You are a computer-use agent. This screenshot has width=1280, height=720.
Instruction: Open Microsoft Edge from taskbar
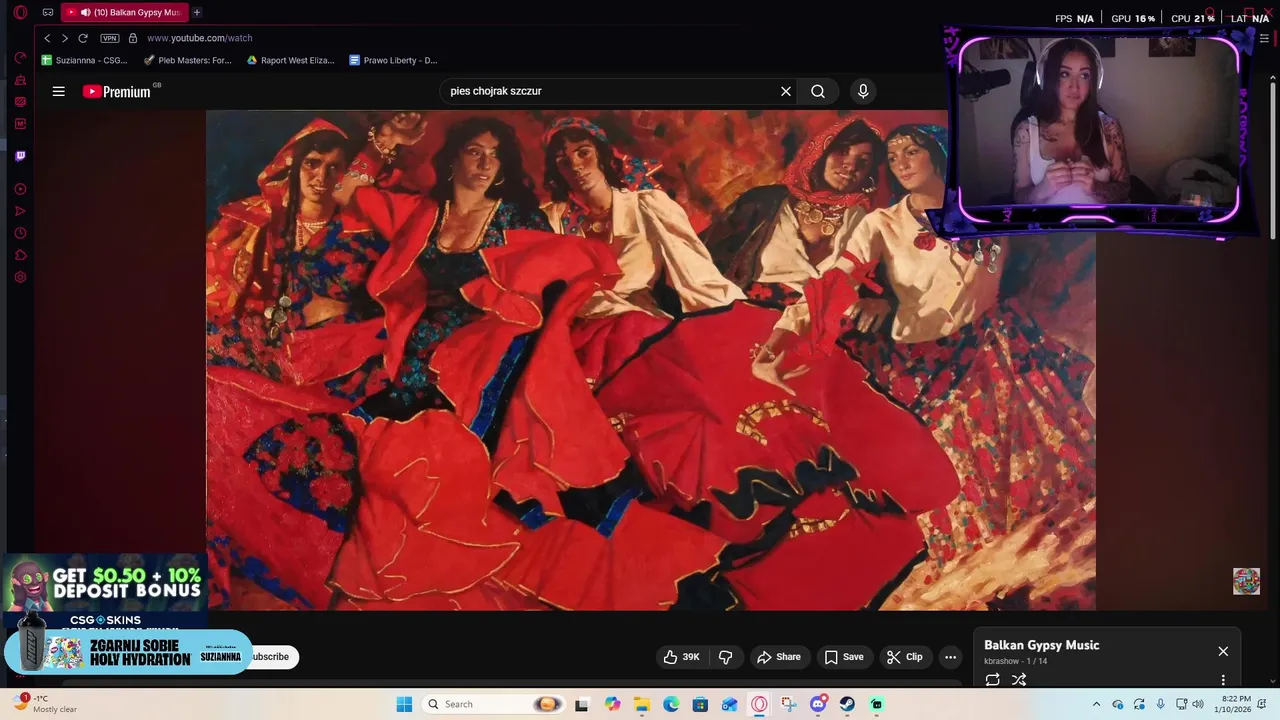[x=671, y=704]
